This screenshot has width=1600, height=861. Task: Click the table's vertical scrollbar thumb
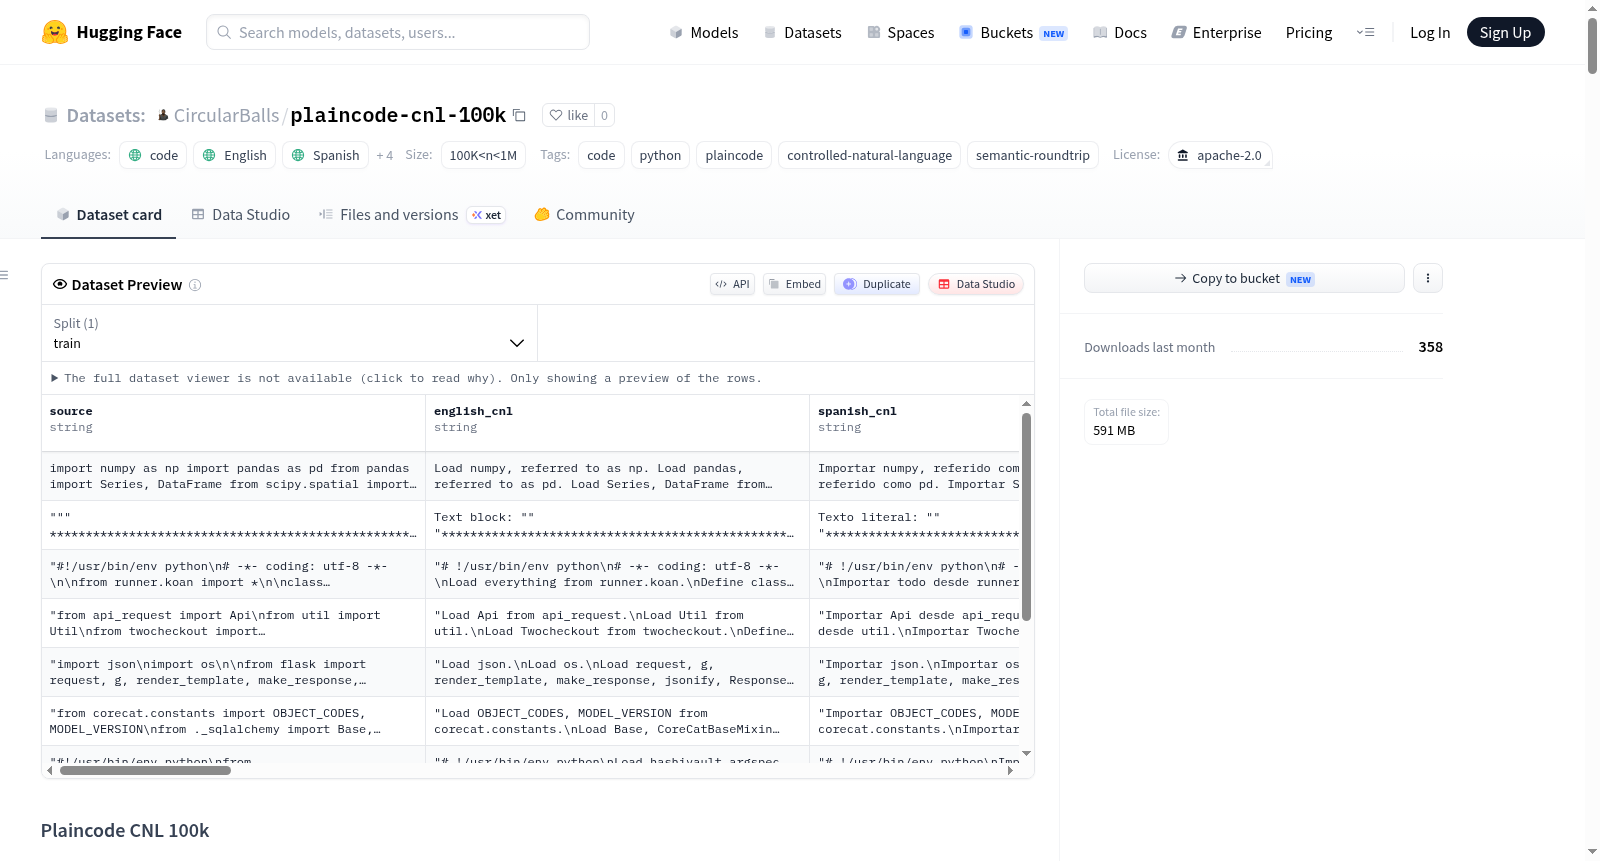[x=1026, y=516]
